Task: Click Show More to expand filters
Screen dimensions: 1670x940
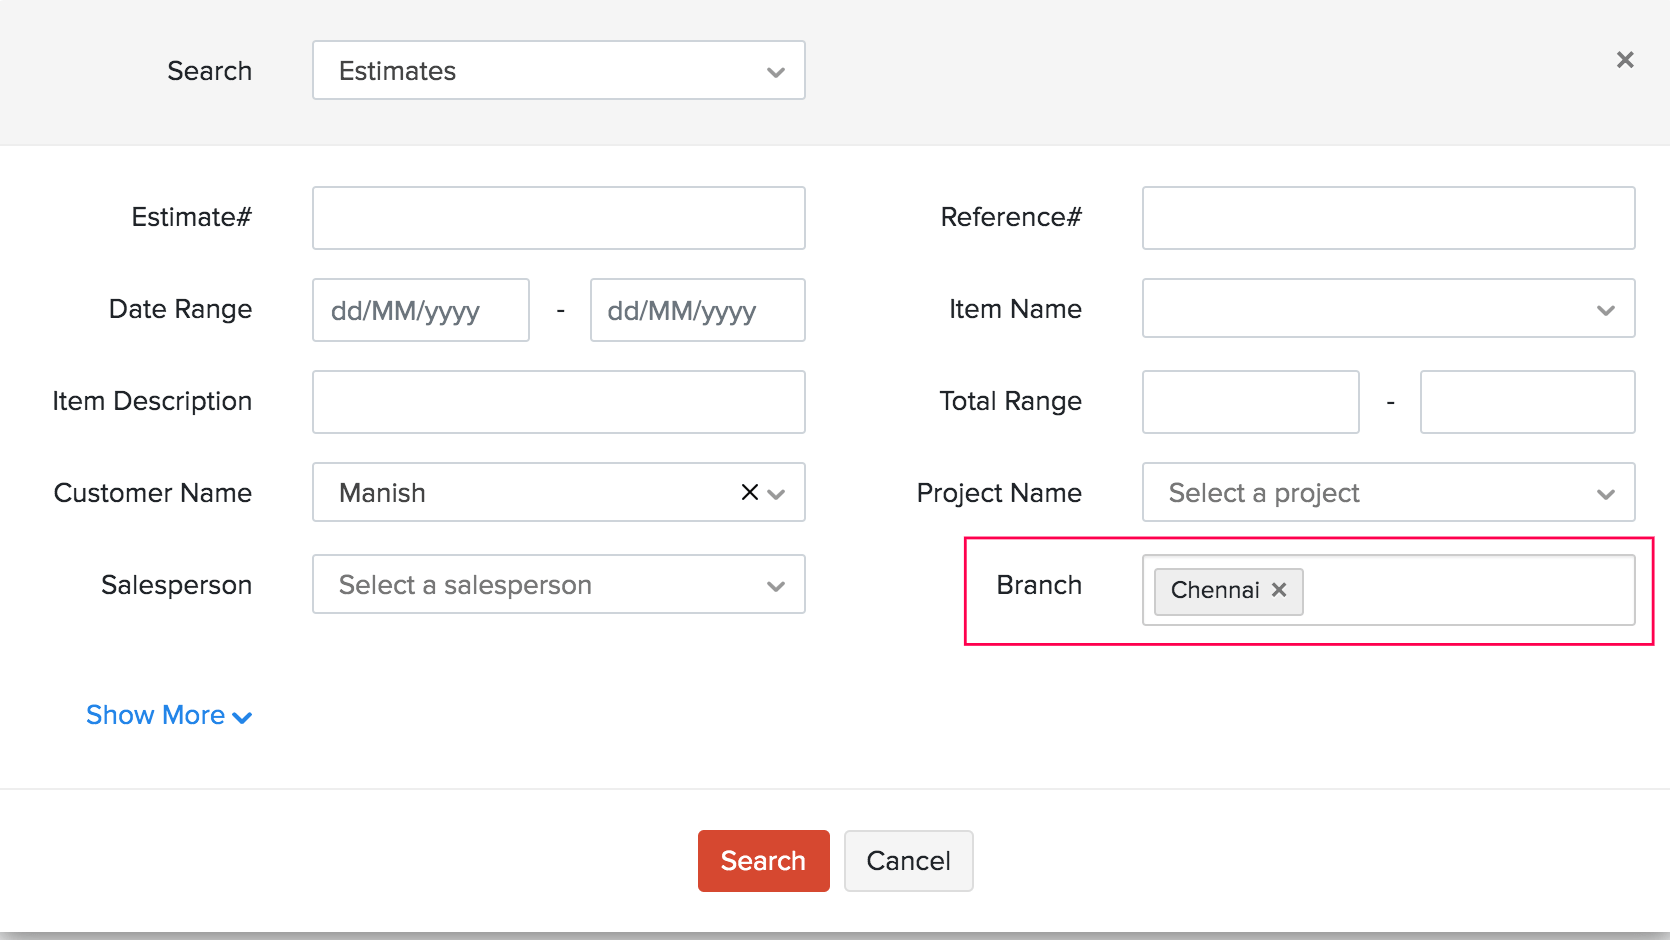Action: pyautogui.click(x=168, y=716)
